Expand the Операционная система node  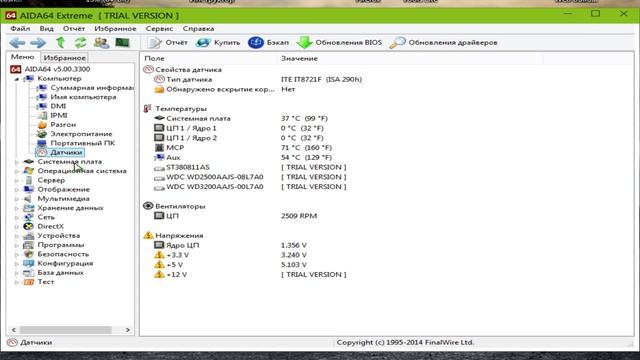(x=17, y=171)
